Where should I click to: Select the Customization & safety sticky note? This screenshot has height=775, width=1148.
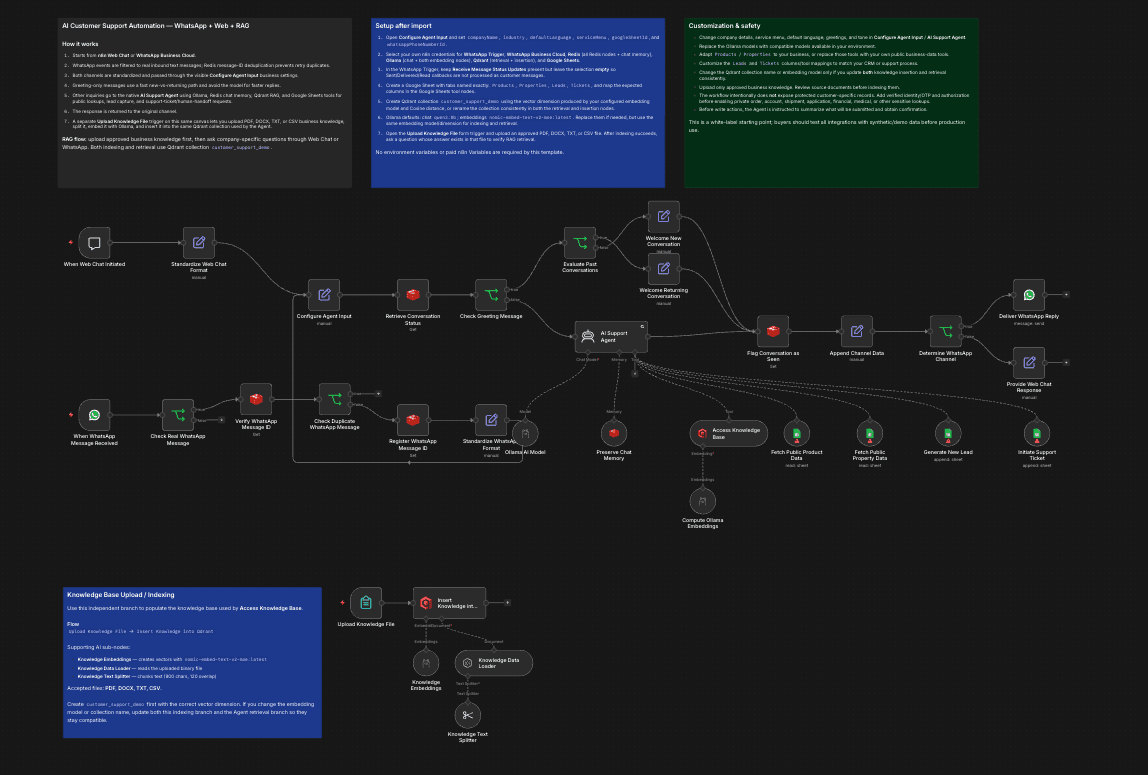831,103
